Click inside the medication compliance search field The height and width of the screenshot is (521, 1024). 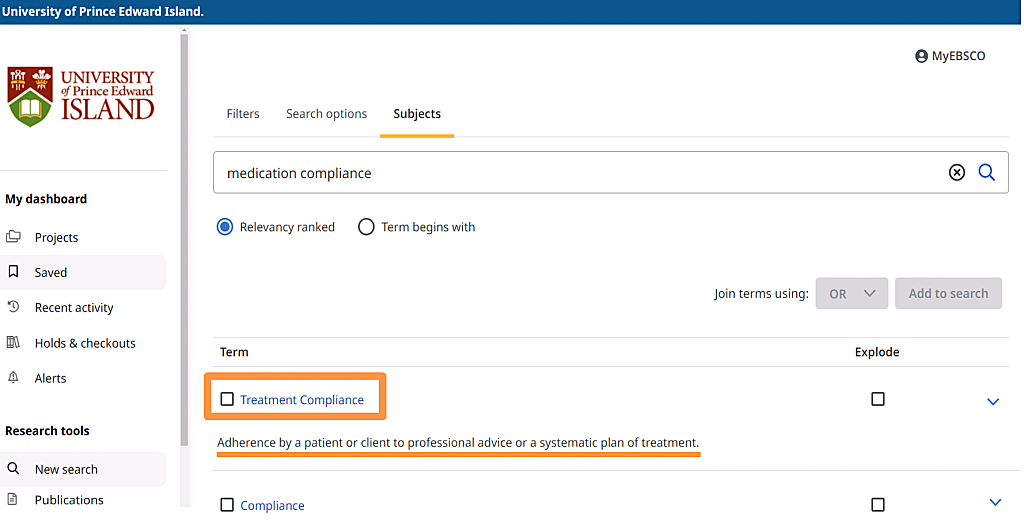[x=580, y=173]
